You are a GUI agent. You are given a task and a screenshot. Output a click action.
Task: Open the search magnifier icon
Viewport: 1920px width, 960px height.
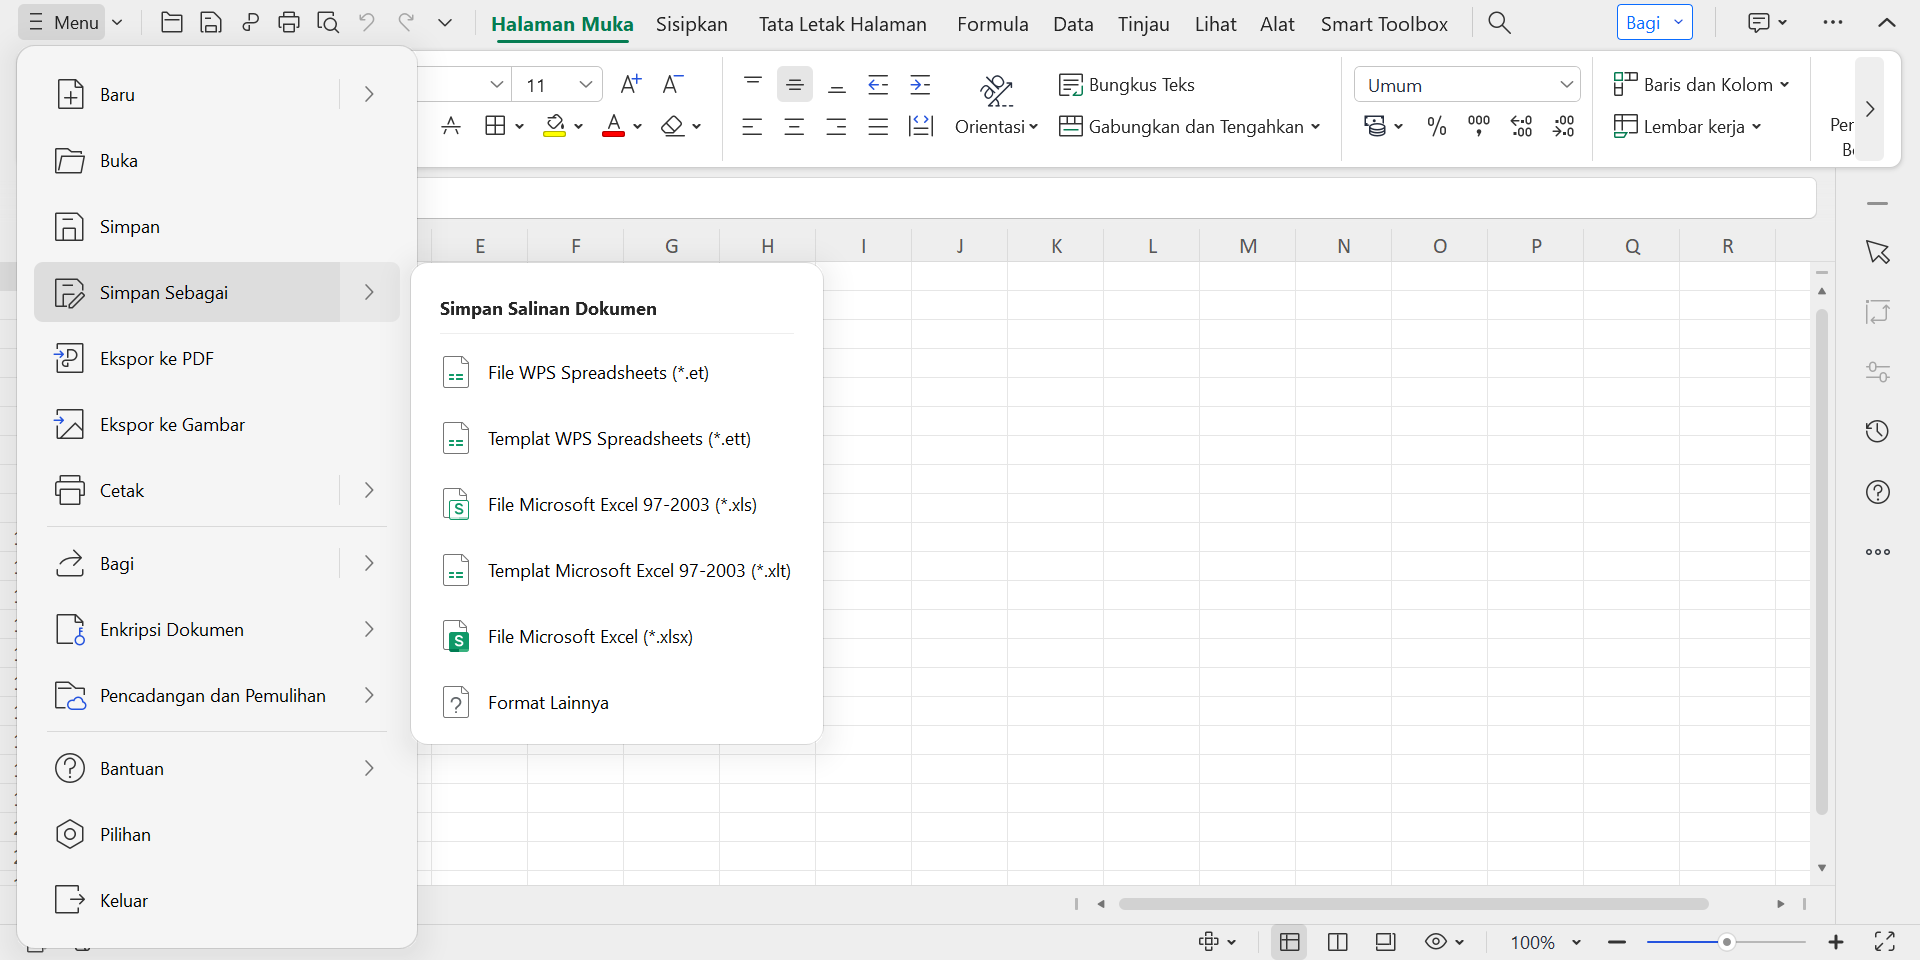tap(1499, 22)
